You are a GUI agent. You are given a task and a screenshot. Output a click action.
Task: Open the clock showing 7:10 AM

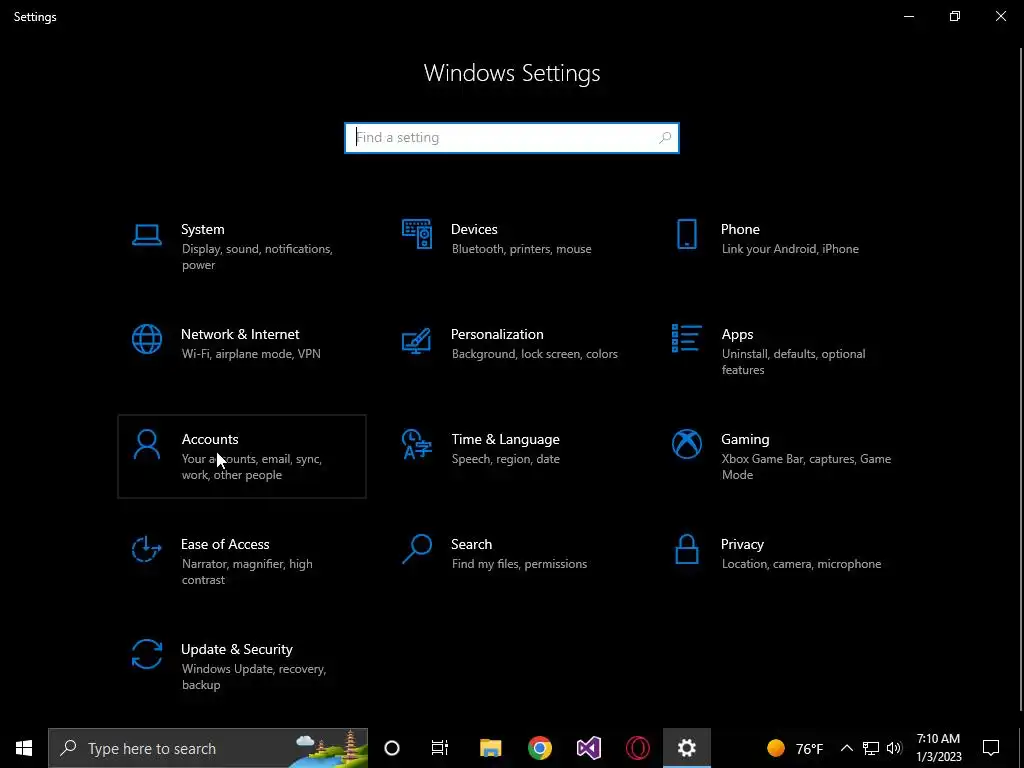pos(938,748)
